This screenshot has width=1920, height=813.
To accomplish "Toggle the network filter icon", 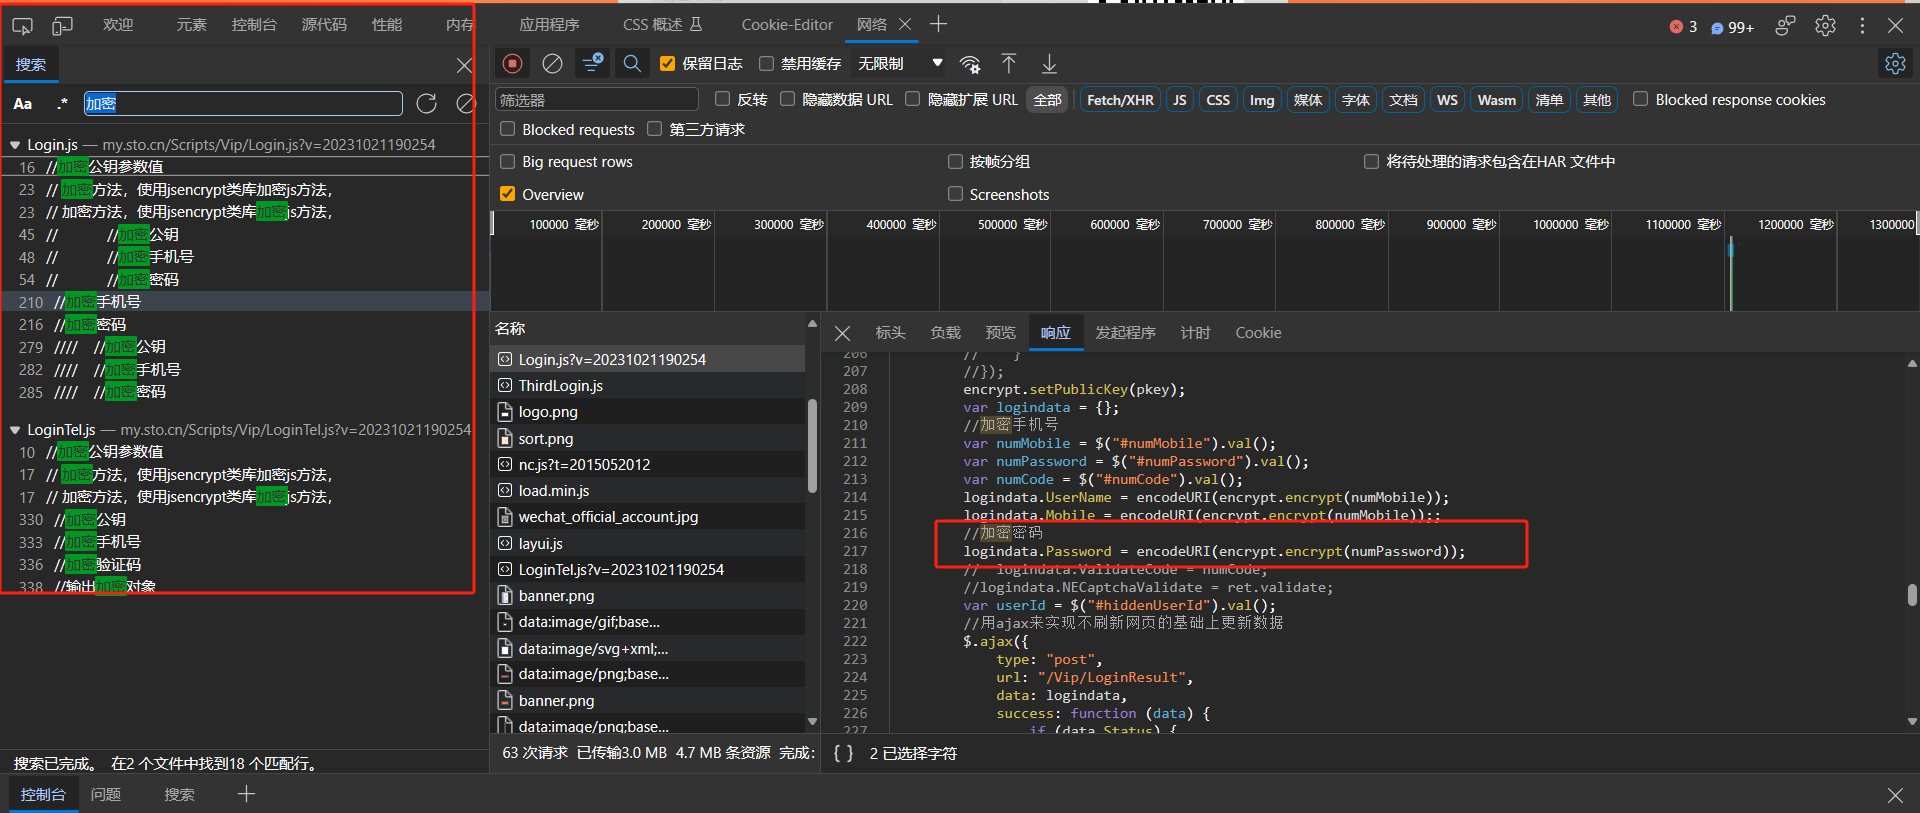I will tap(592, 64).
